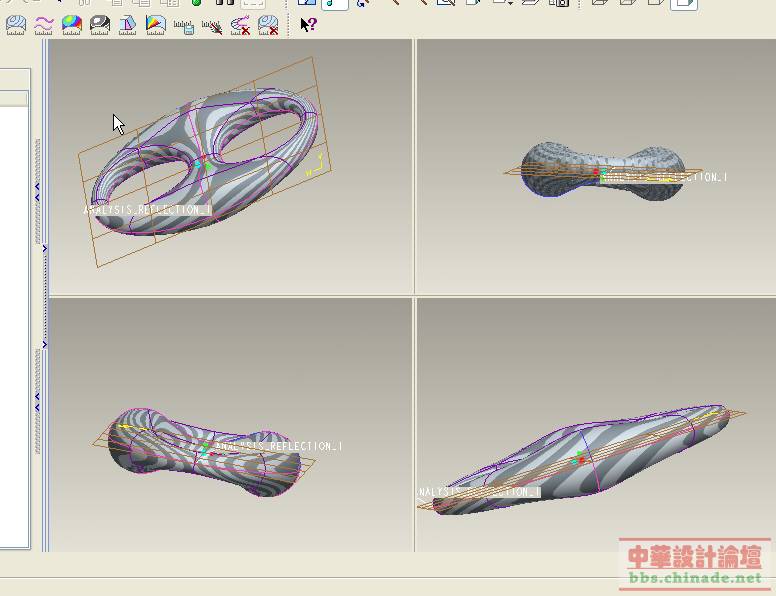Viewport: 776px width, 596px height.
Task: Click the yellow coordinate marker in top-left view
Action: 316,165
